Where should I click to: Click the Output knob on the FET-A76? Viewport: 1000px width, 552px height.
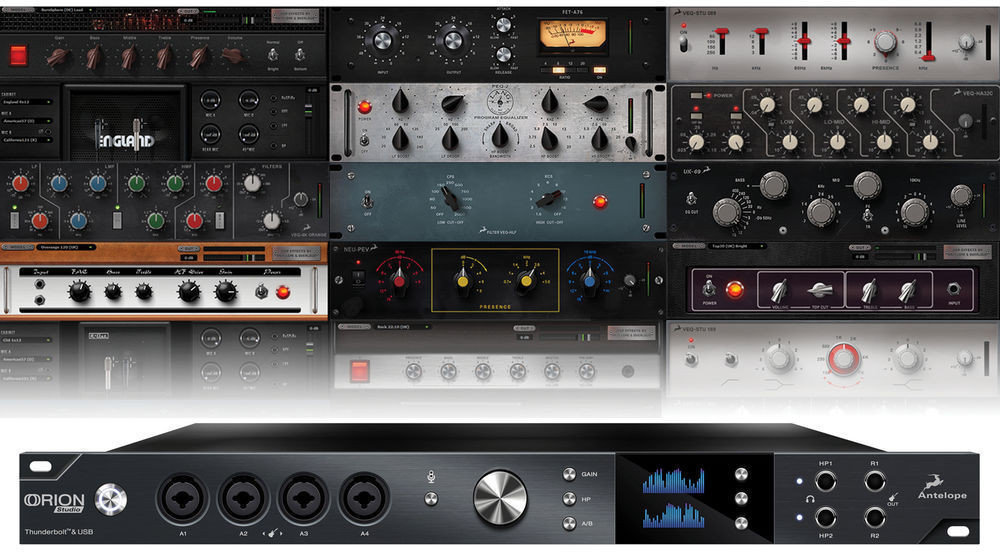(453, 41)
